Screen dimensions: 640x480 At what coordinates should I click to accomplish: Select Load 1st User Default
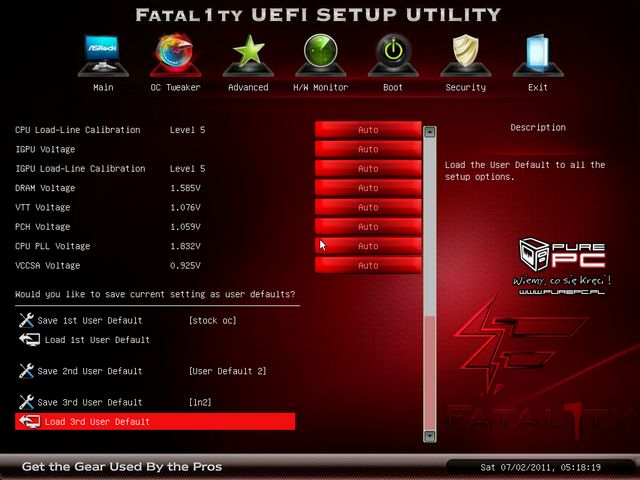(x=97, y=340)
